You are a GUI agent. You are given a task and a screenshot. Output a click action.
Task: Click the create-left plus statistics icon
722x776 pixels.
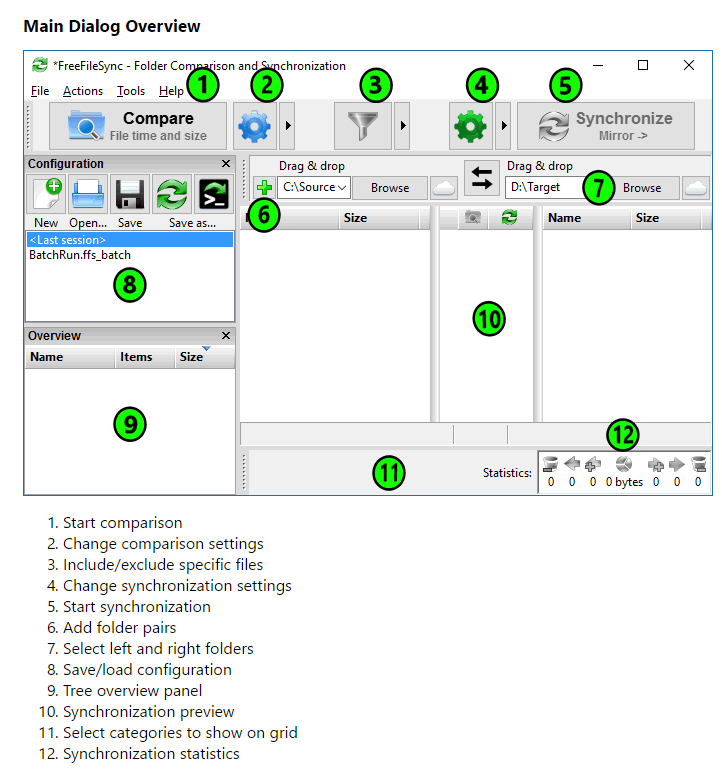592,464
